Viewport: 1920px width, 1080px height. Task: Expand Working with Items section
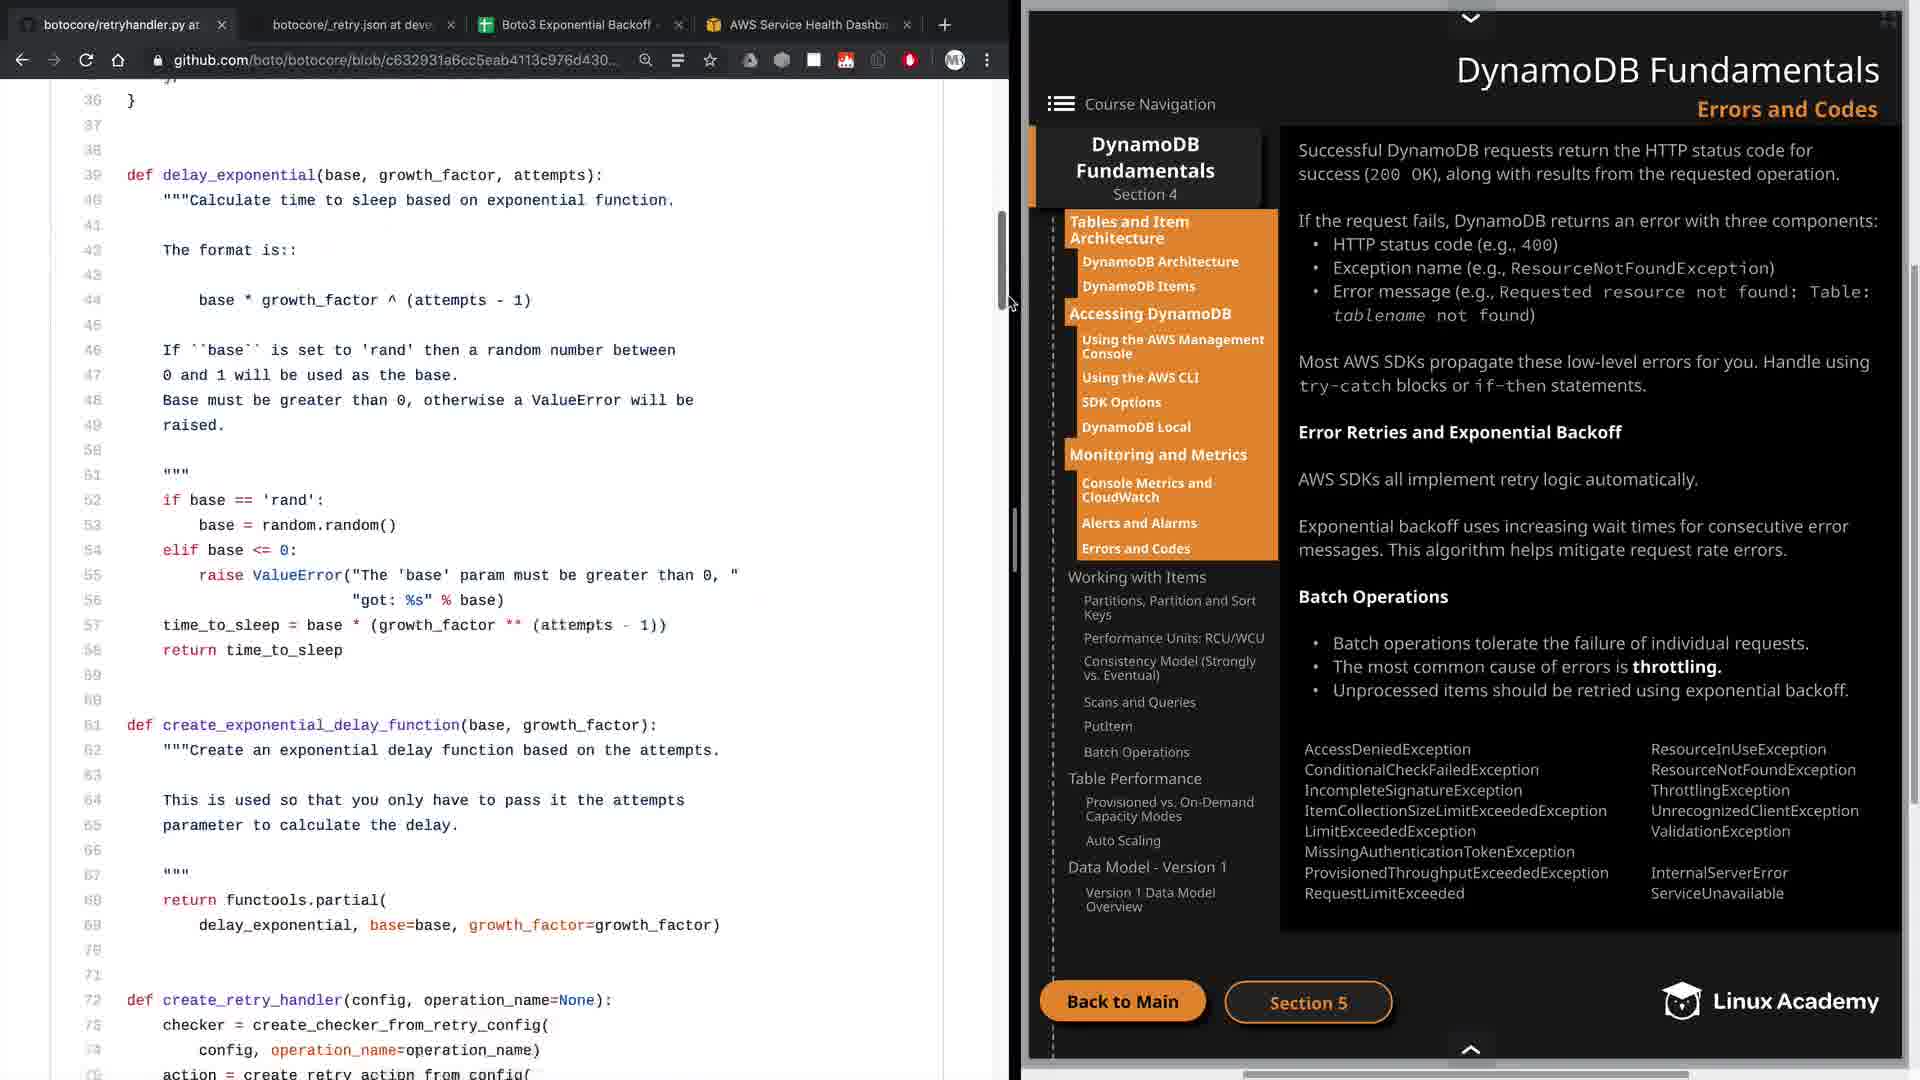pos(1136,577)
